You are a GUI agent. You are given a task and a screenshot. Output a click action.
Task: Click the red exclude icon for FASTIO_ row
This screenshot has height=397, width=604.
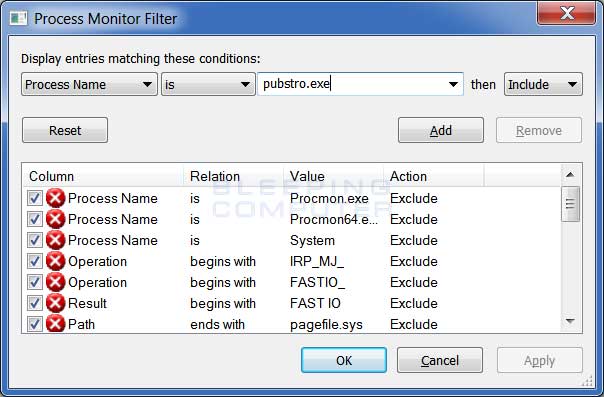55,282
